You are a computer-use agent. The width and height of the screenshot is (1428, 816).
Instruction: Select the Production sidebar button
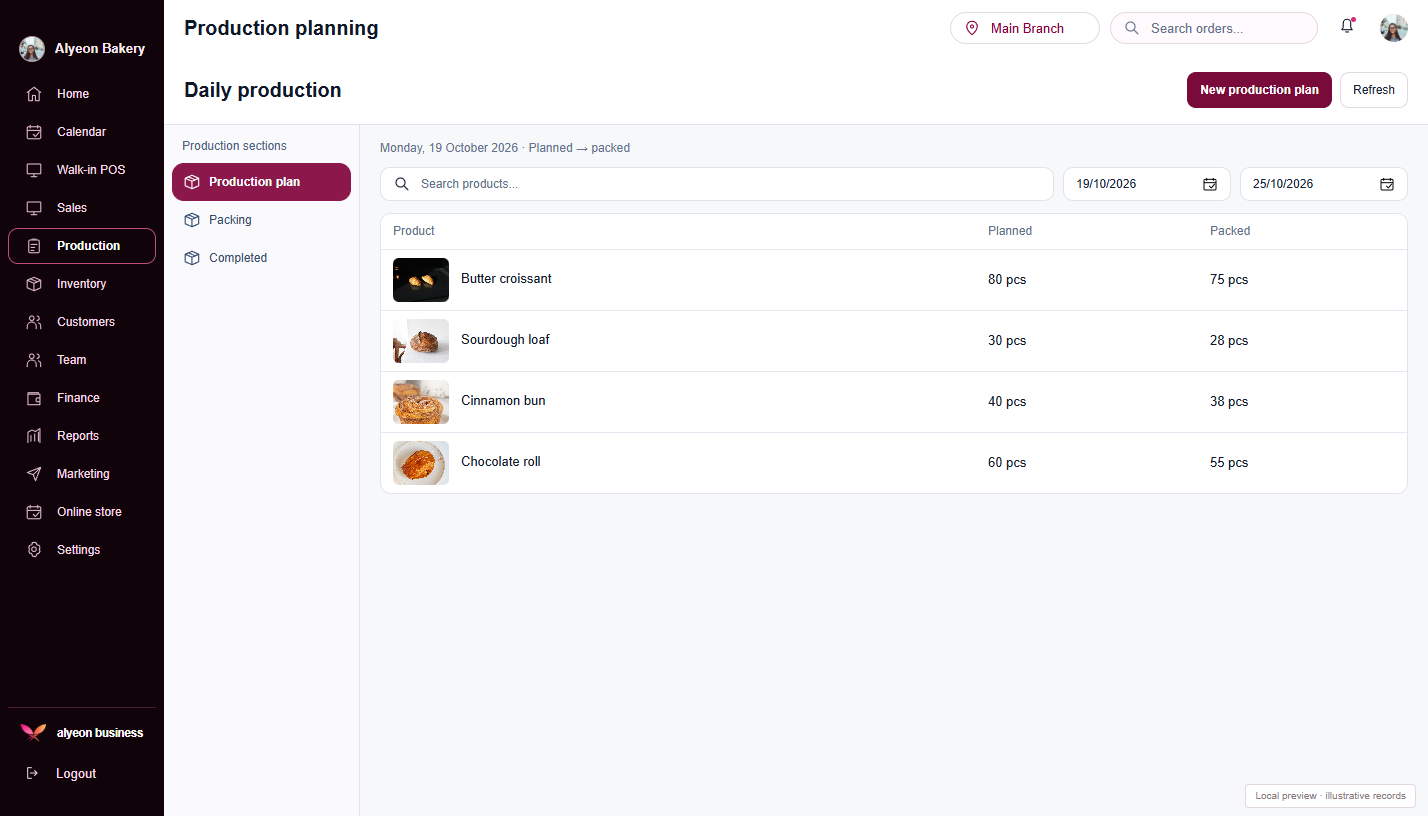pos(82,246)
